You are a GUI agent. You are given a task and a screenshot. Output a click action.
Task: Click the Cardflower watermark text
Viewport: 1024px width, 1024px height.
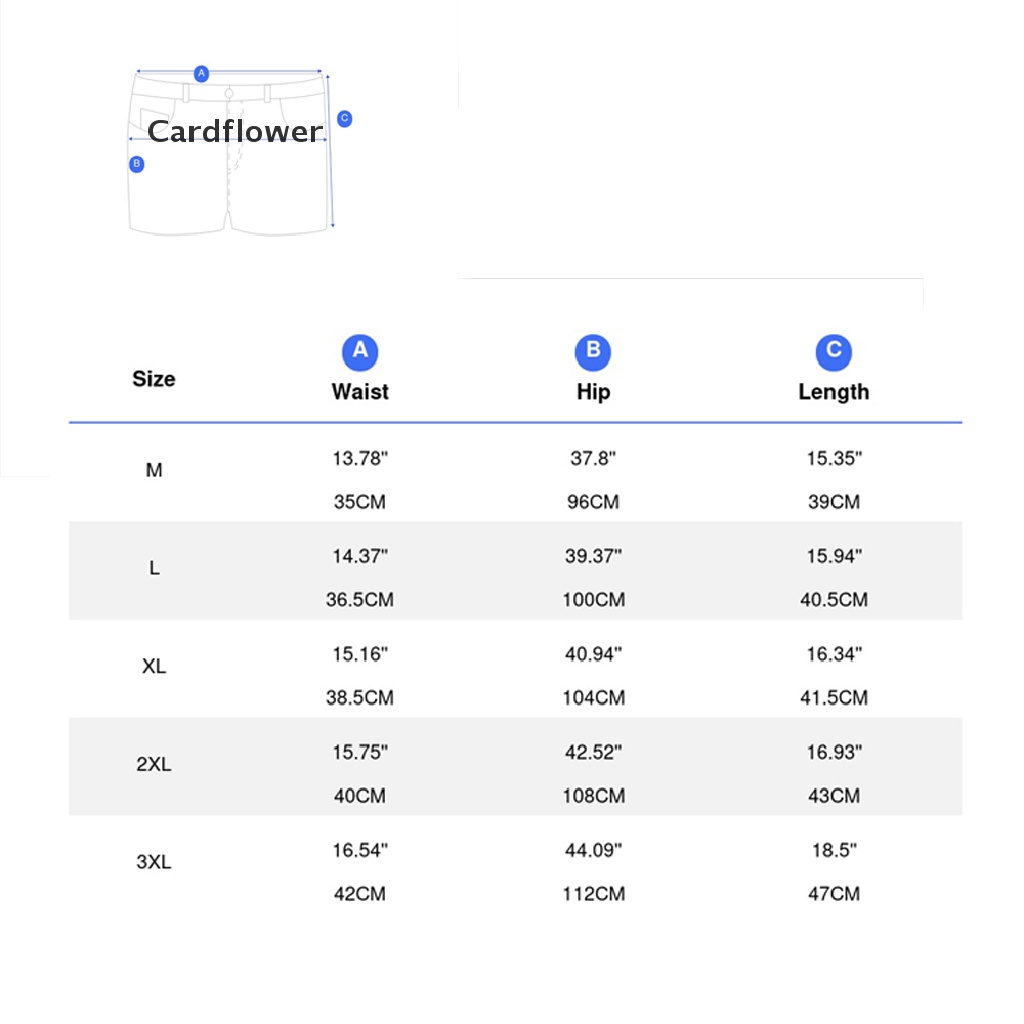235,131
